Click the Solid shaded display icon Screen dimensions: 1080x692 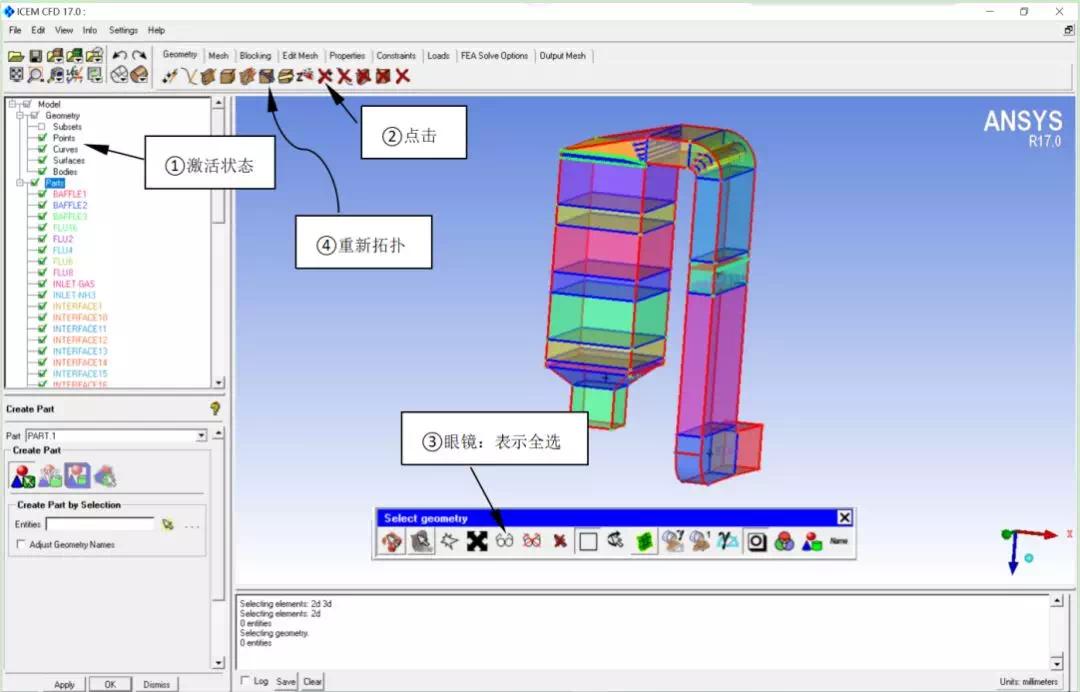pyautogui.click(x=139, y=74)
